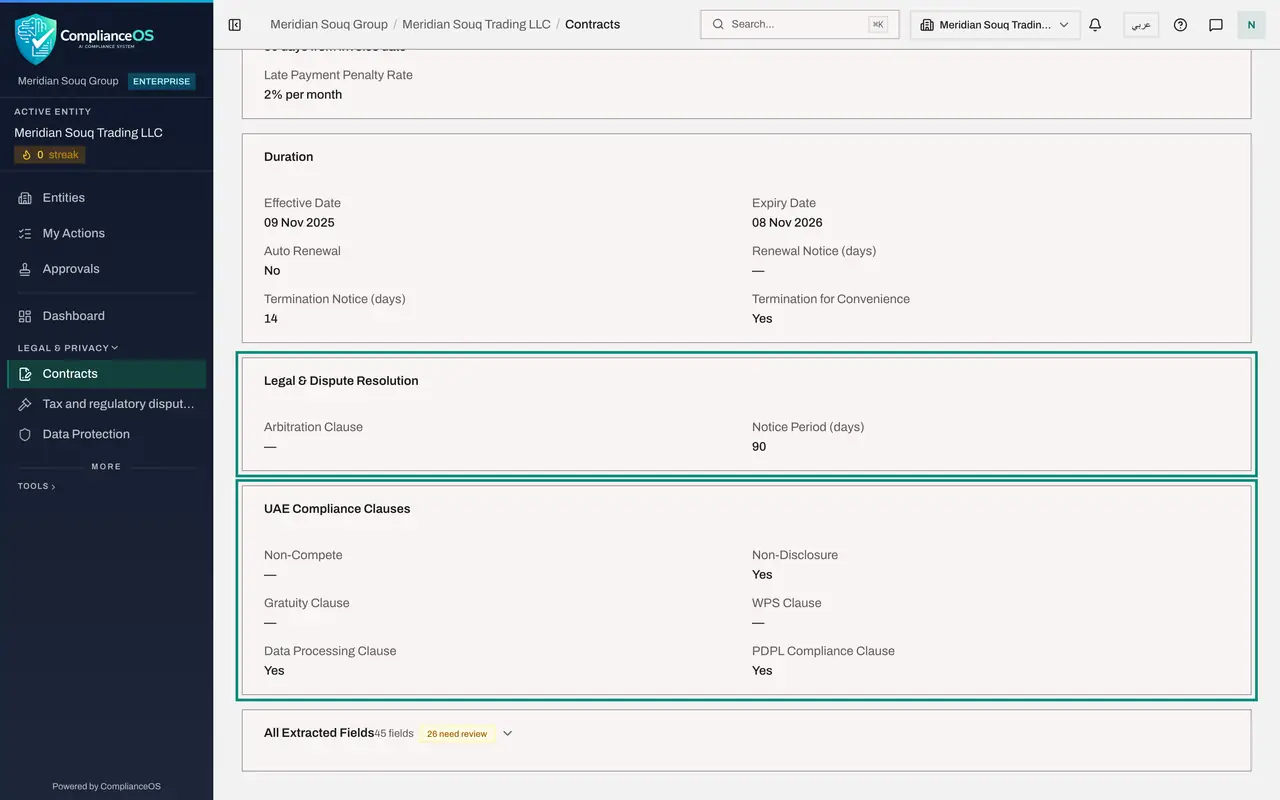Select the effective date 09 Nov 2025
This screenshot has height=800, width=1280.
coord(299,223)
